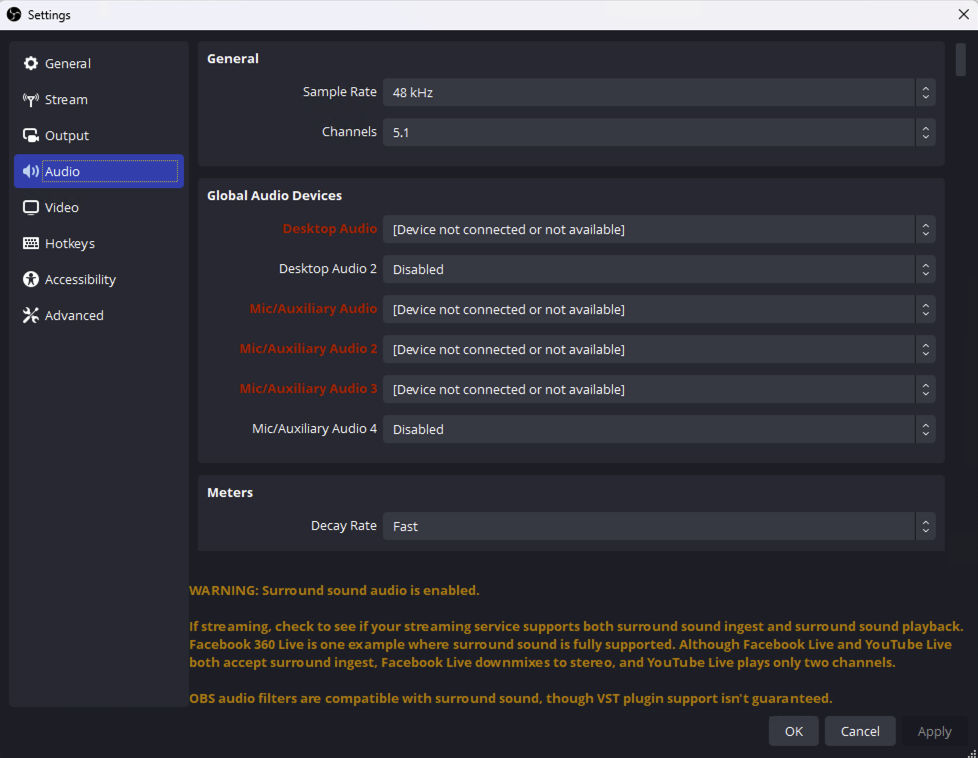Click the Video monitor icon
Screen dimensions: 978x758
point(30,208)
